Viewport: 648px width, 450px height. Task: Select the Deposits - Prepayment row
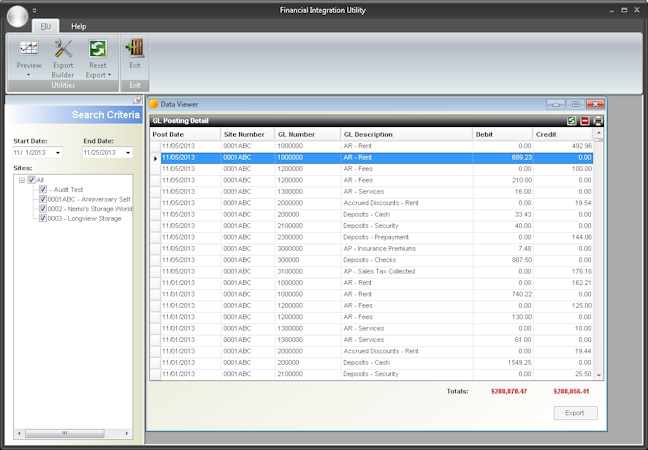coord(372,237)
